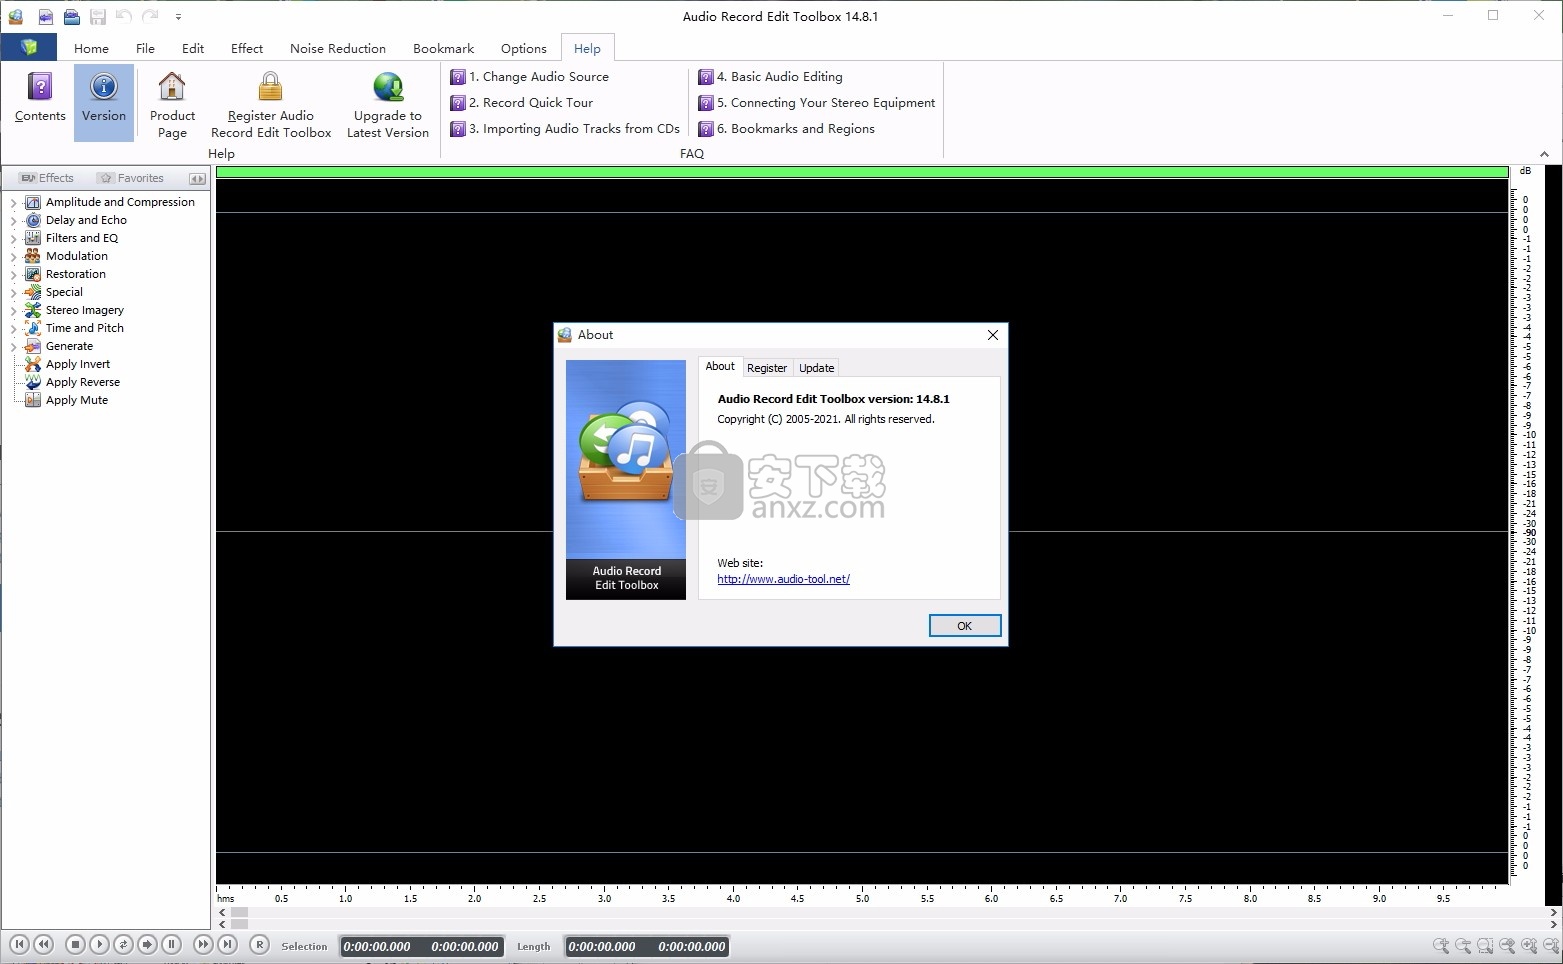Expand the Special effects node
Viewport: 1563px width, 964px height.
(14, 292)
